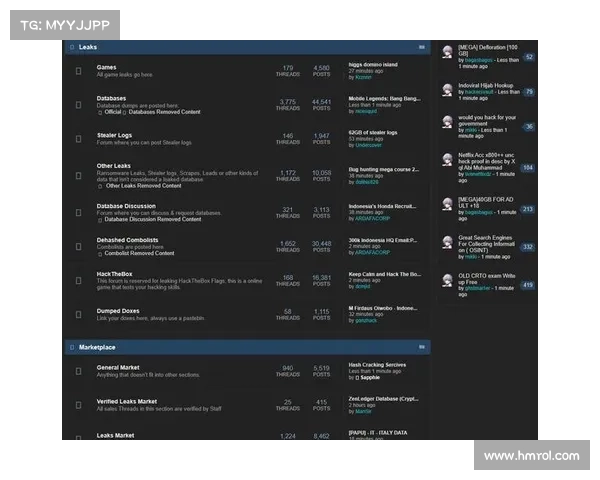
Task: Open last post 'Keep Calm and Hack The Bo...'
Action: pyautogui.click(x=385, y=274)
